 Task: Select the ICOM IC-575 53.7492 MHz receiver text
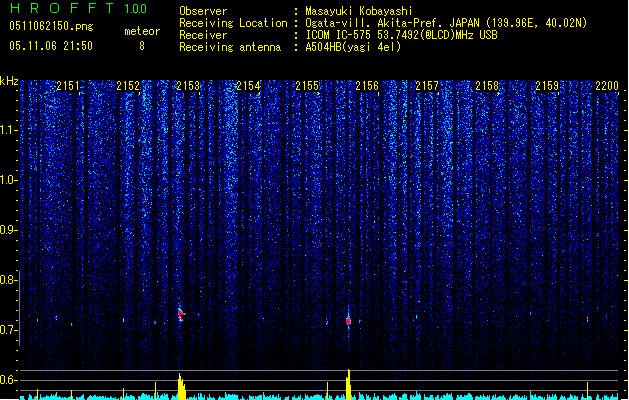402,35
